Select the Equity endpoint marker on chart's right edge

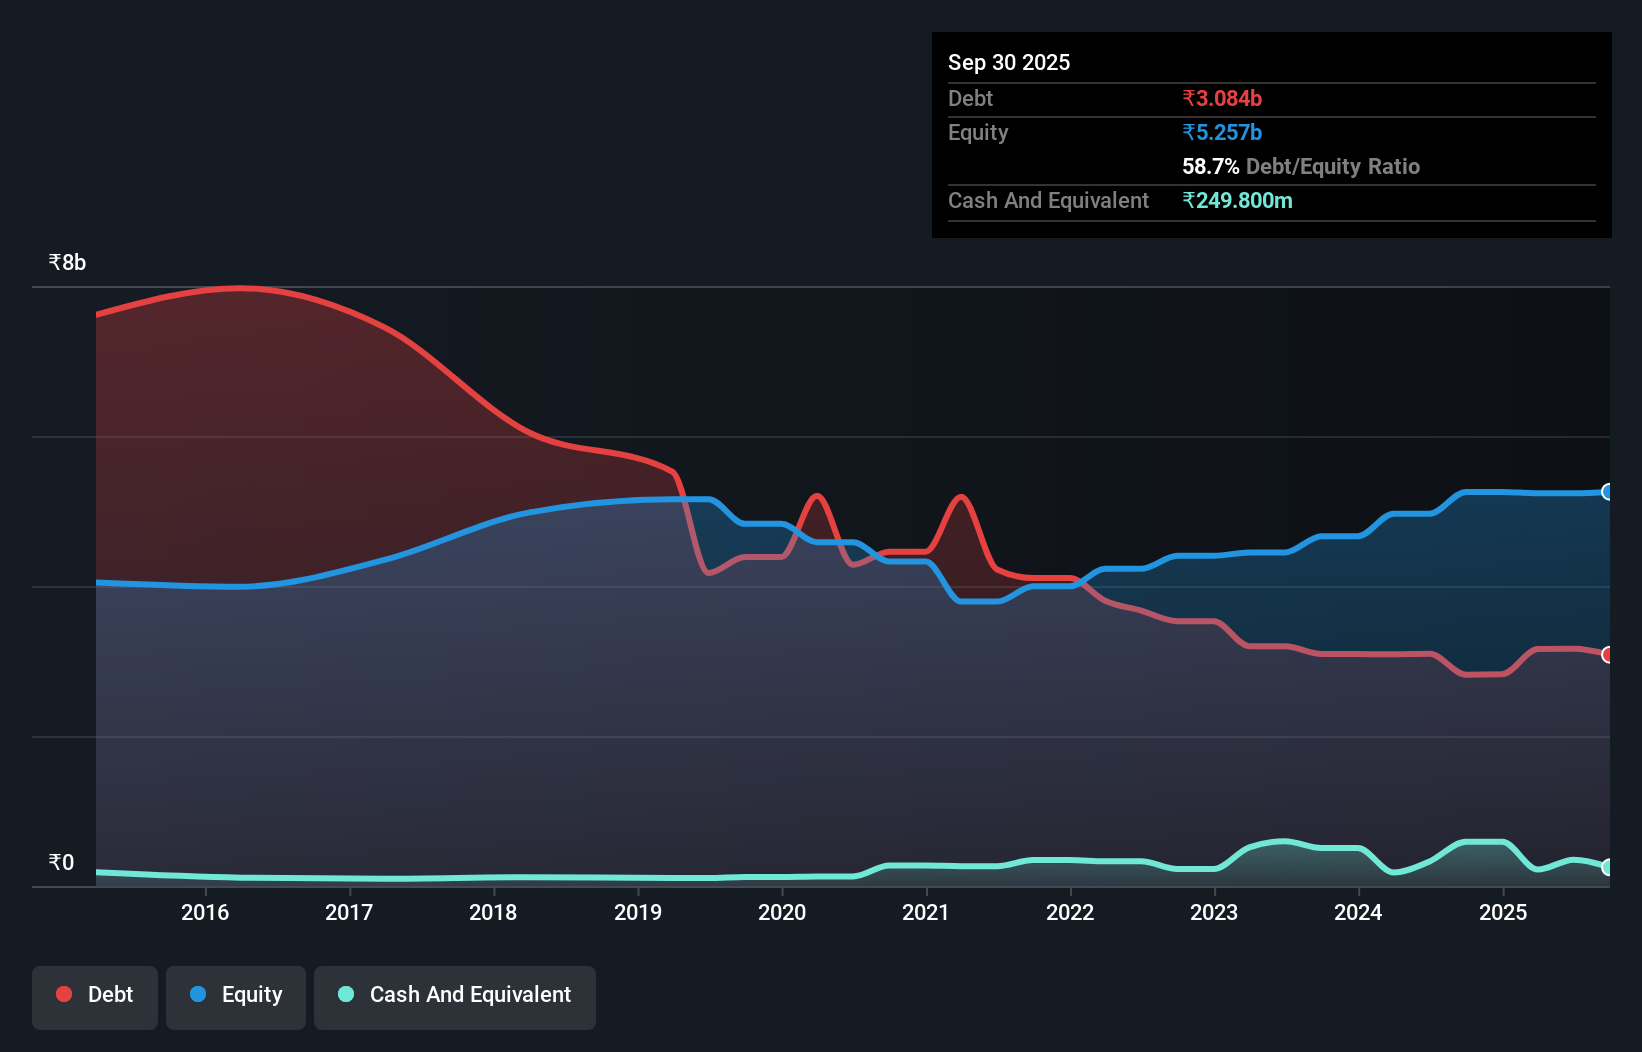click(1607, 491)
